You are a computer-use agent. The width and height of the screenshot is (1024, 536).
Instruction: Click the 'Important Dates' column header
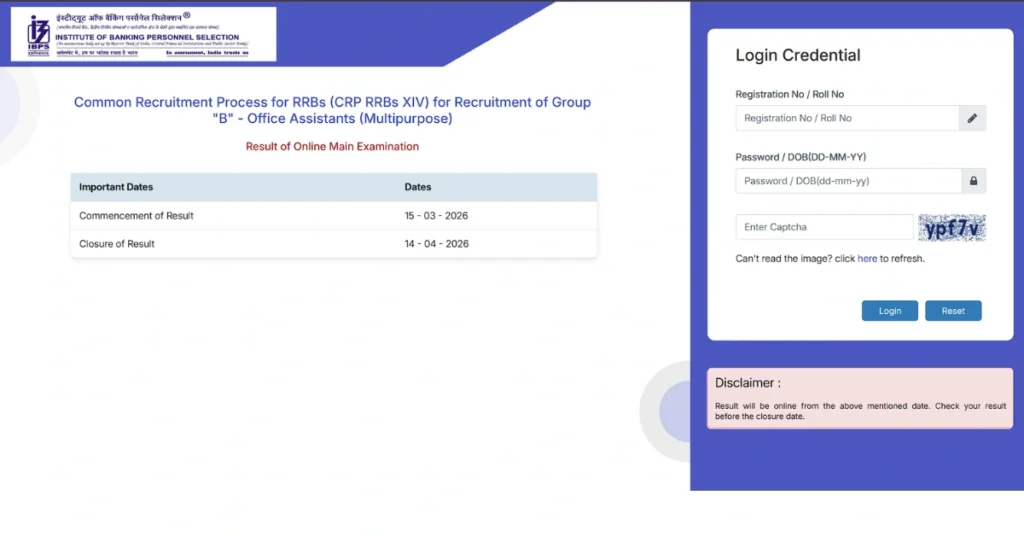click(x=116, y=187)
